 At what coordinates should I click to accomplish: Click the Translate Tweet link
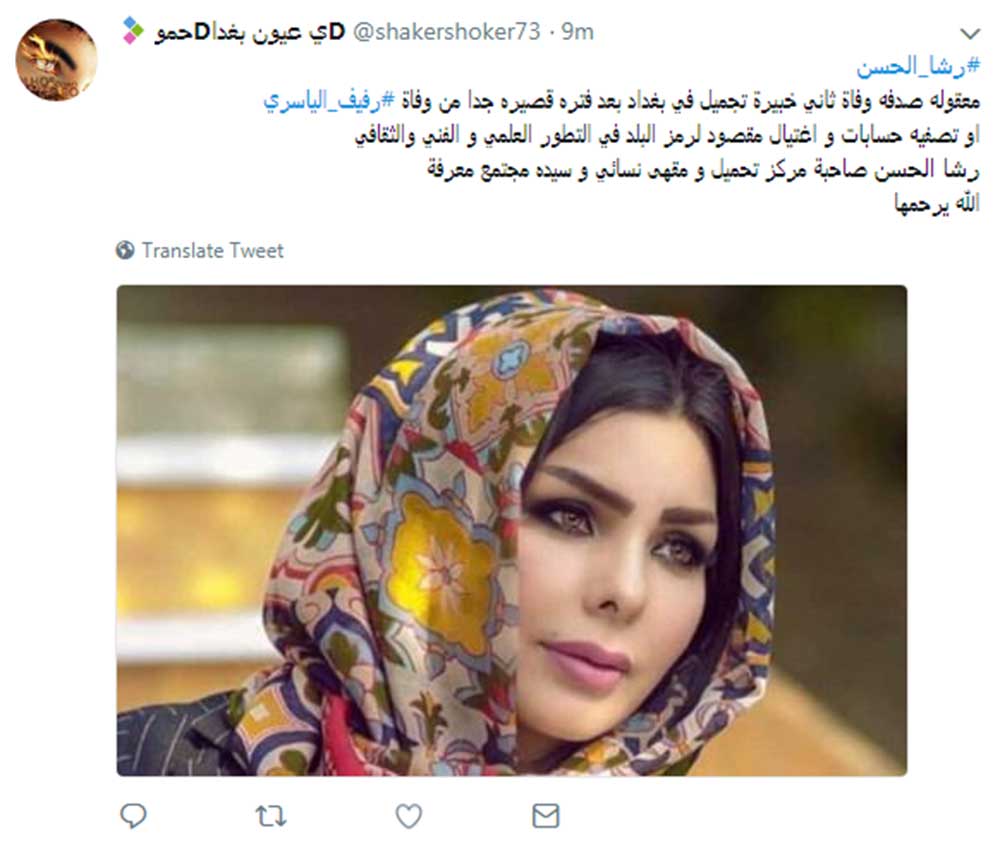[x=212, y=250]
